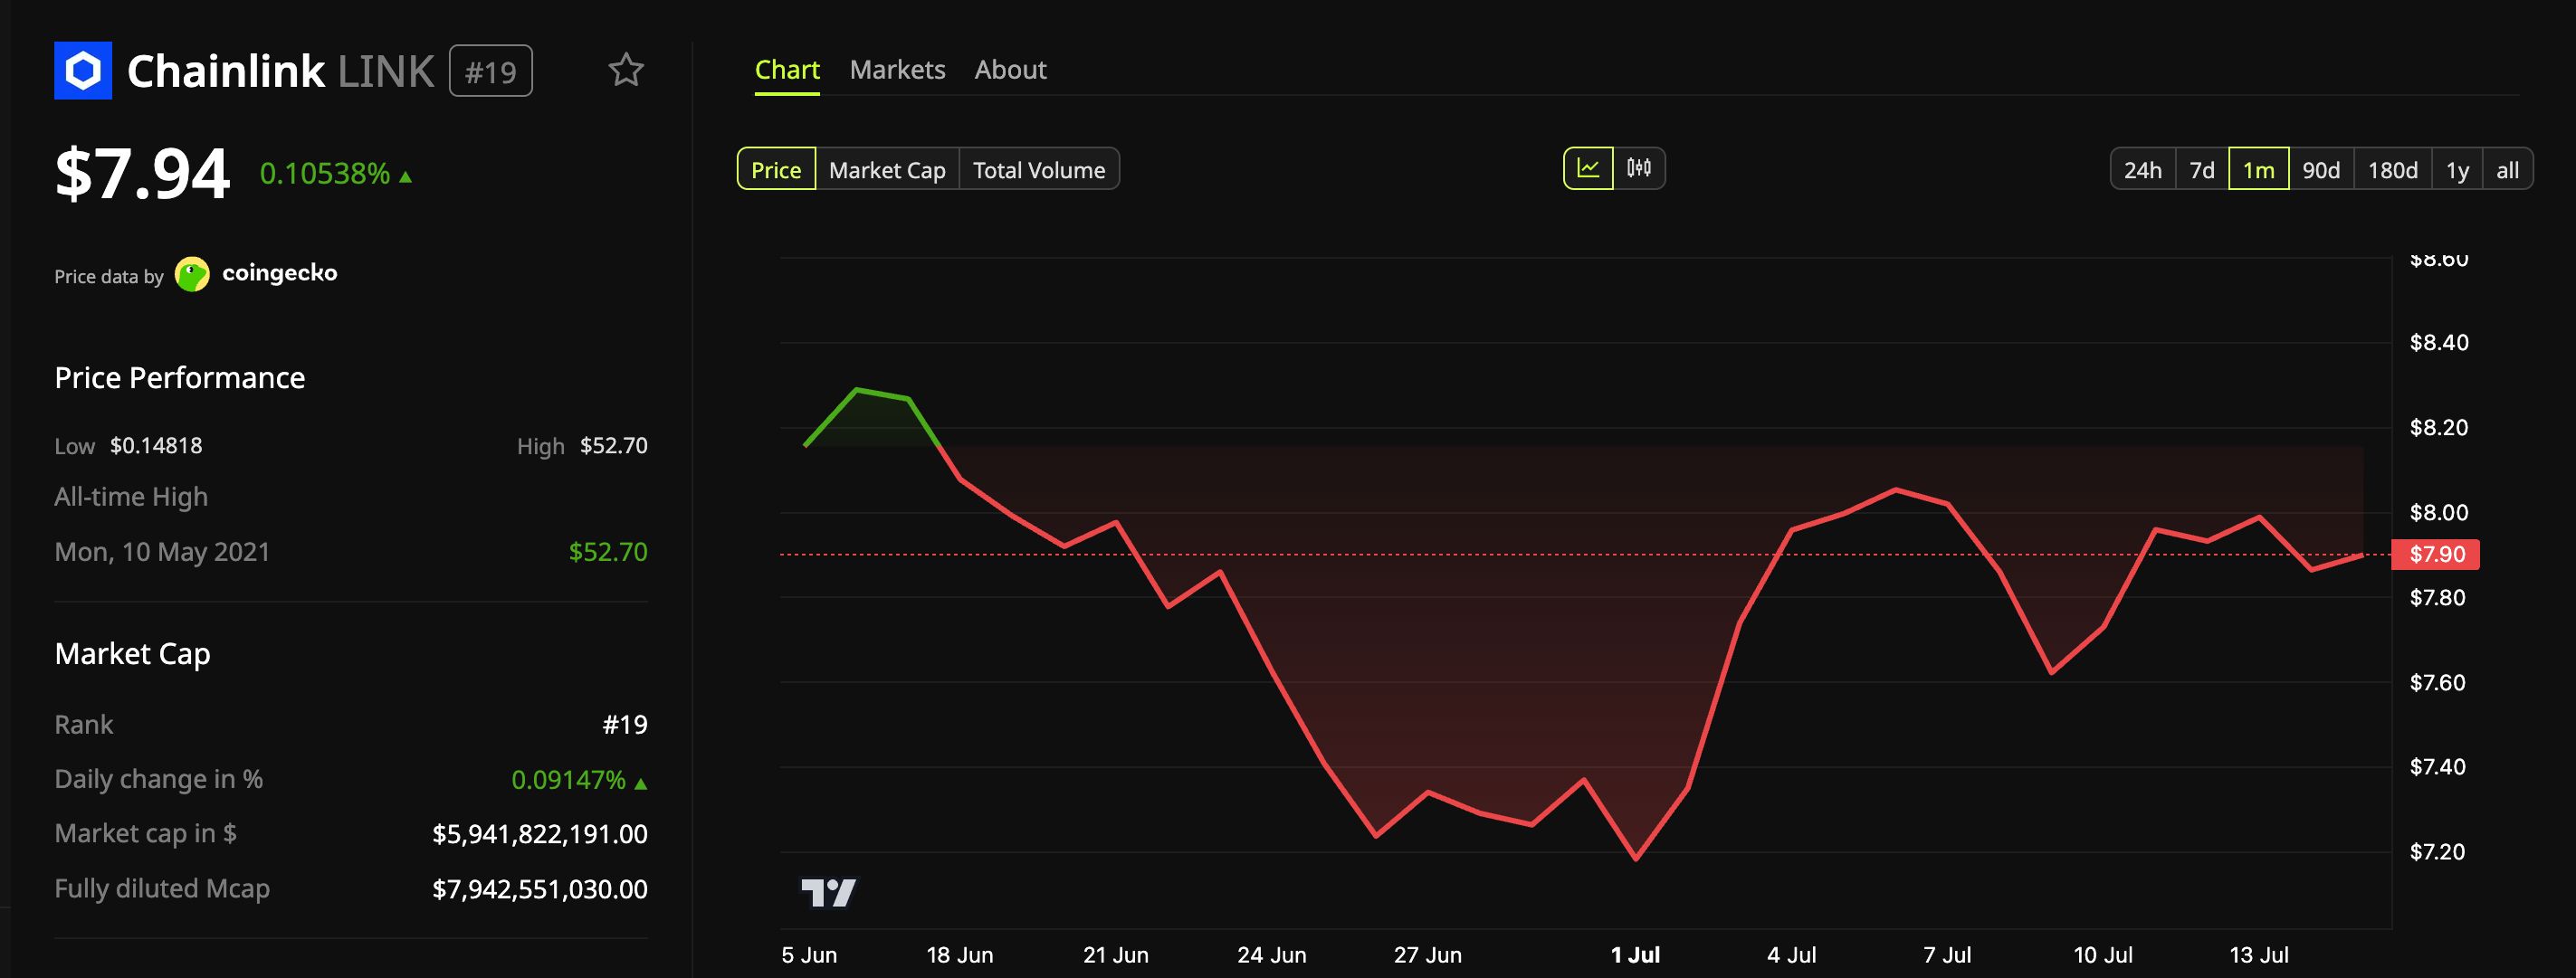The height and width of the screenshot is (978, 2576).
Task: Click the 27 Jun axis label
Action: click(1427, 955)
